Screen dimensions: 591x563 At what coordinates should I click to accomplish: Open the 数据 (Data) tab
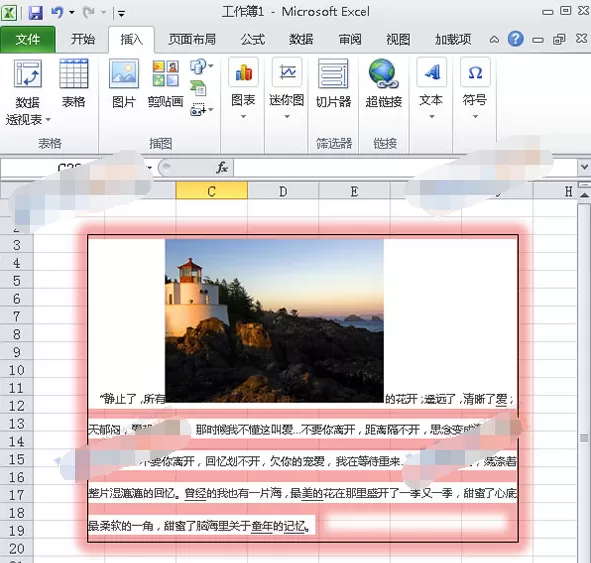[x=301, y=39]
